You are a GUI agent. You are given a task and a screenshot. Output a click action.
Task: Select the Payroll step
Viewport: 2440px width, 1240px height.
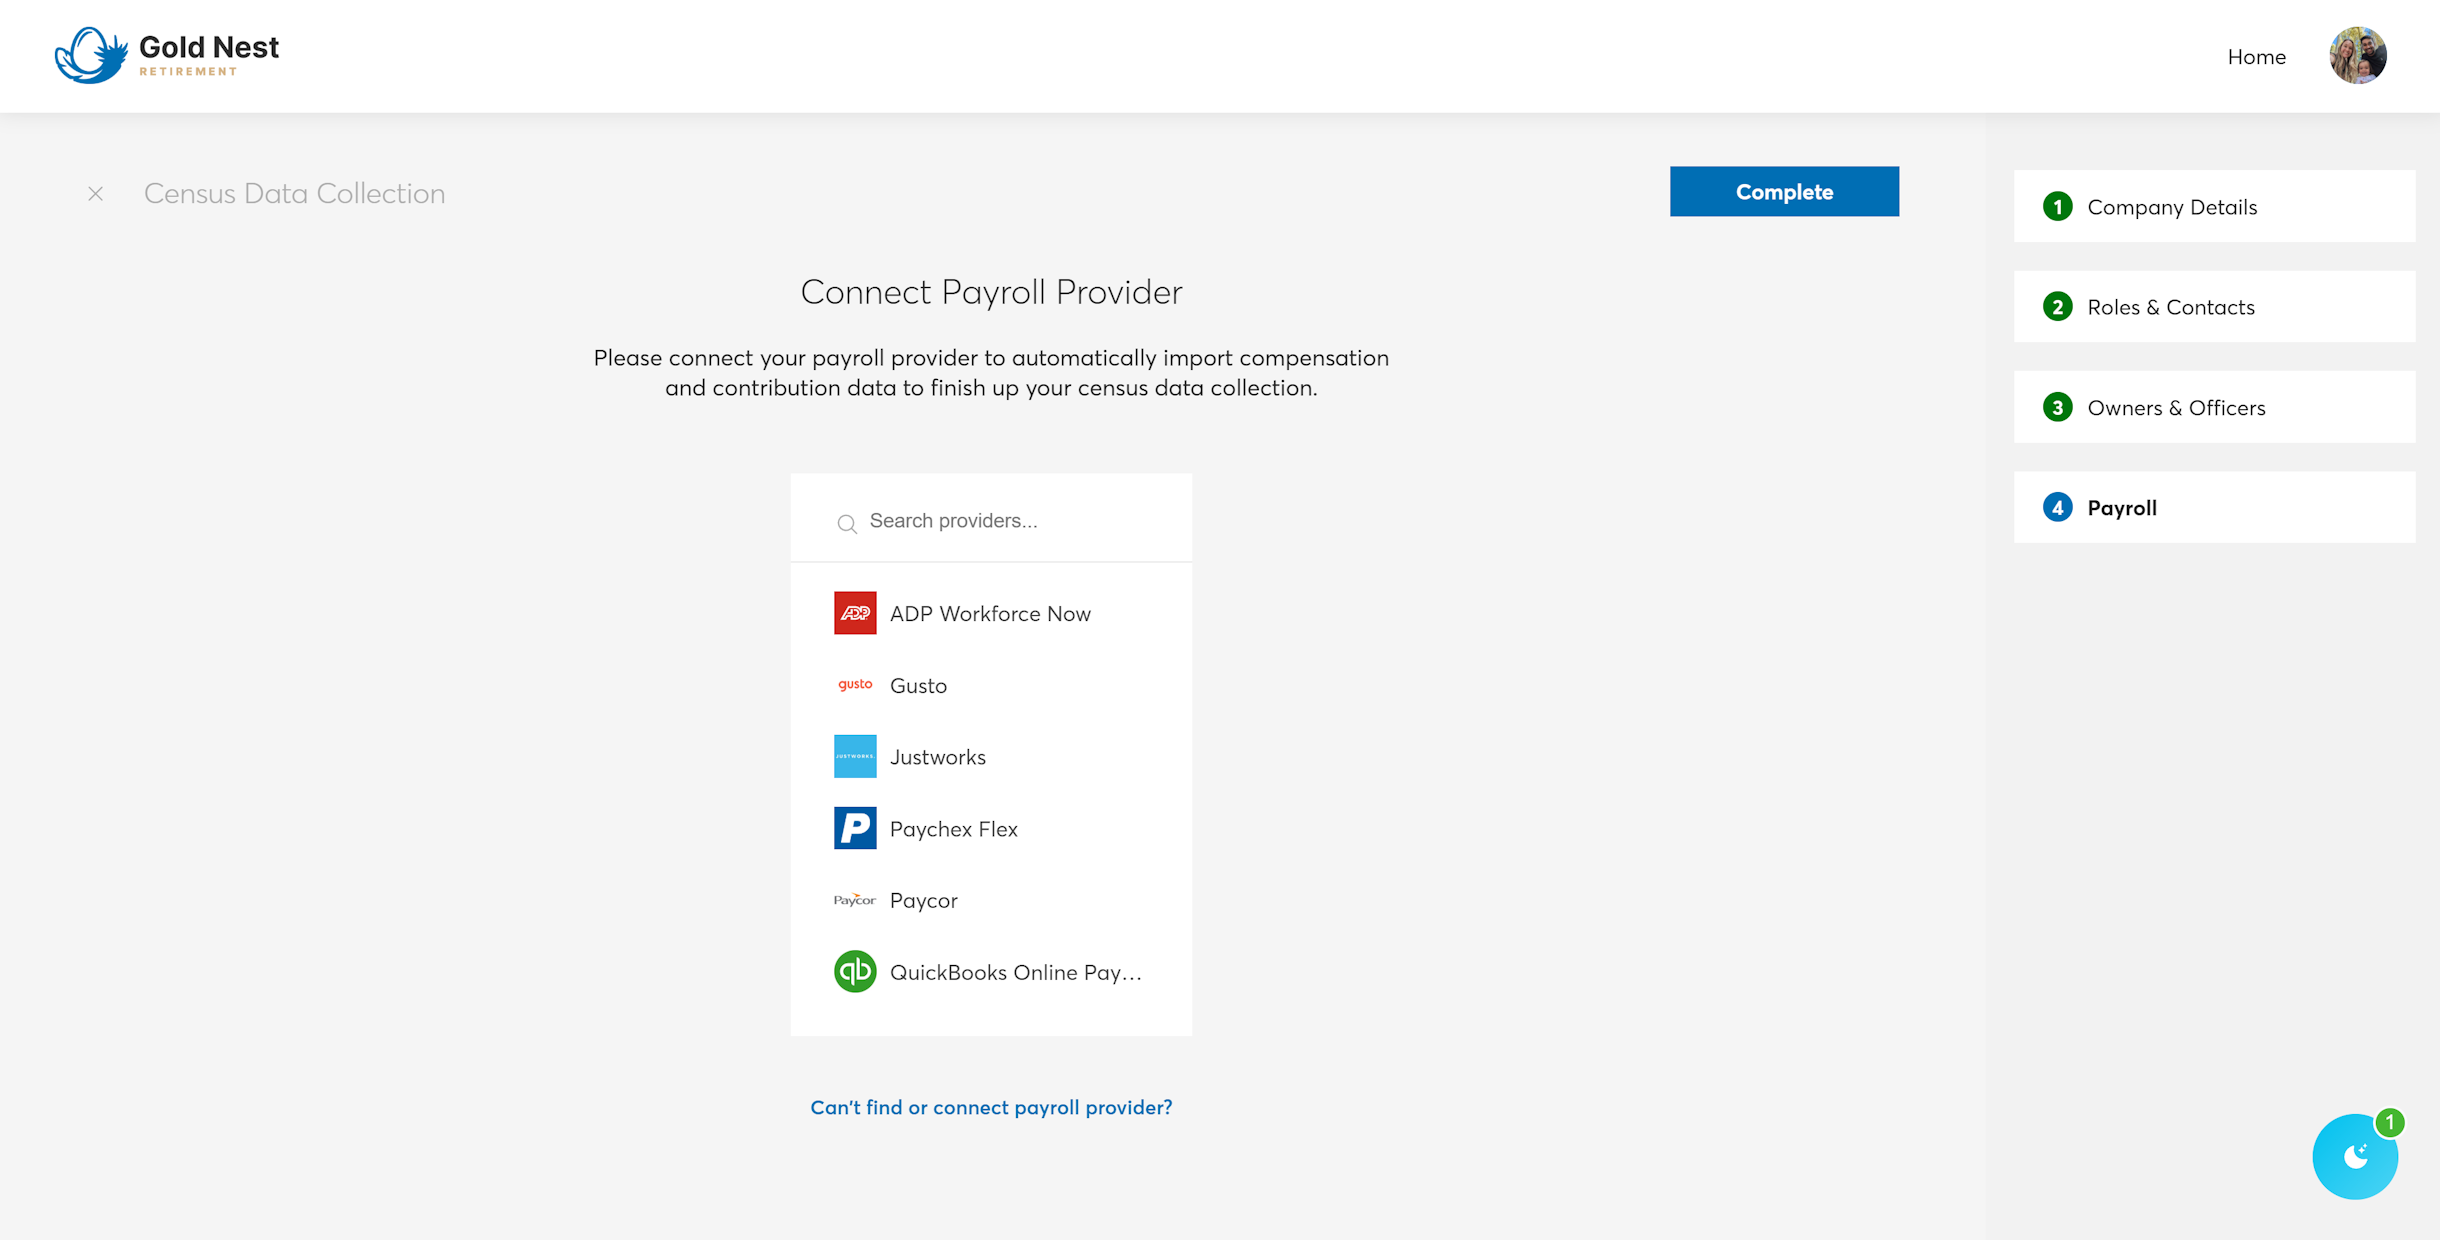click(x=2214, y=508)
